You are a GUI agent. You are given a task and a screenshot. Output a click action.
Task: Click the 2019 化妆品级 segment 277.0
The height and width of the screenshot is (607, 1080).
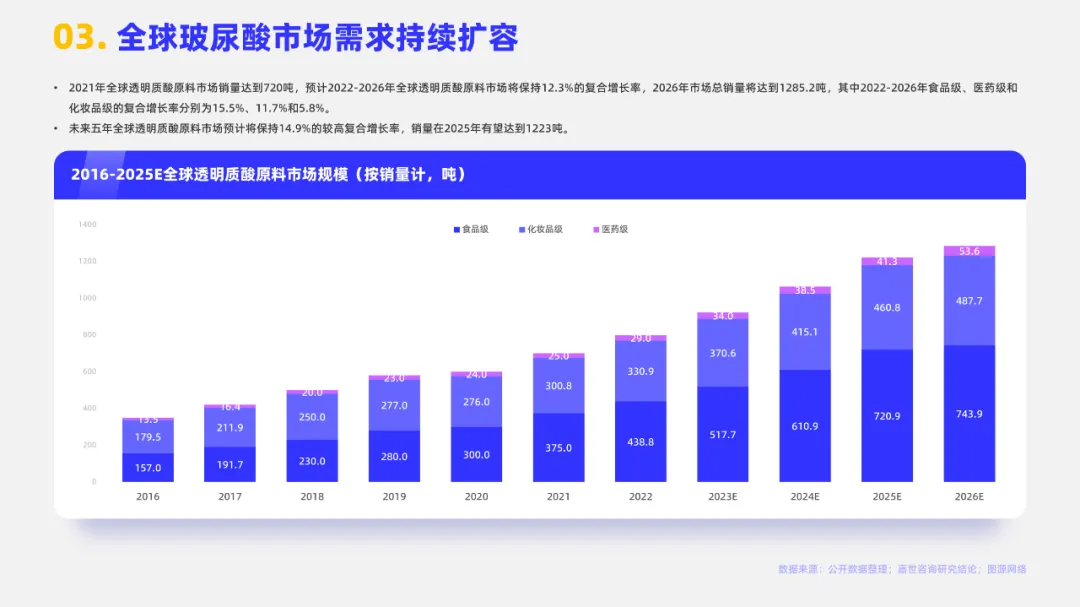(394, 405)
